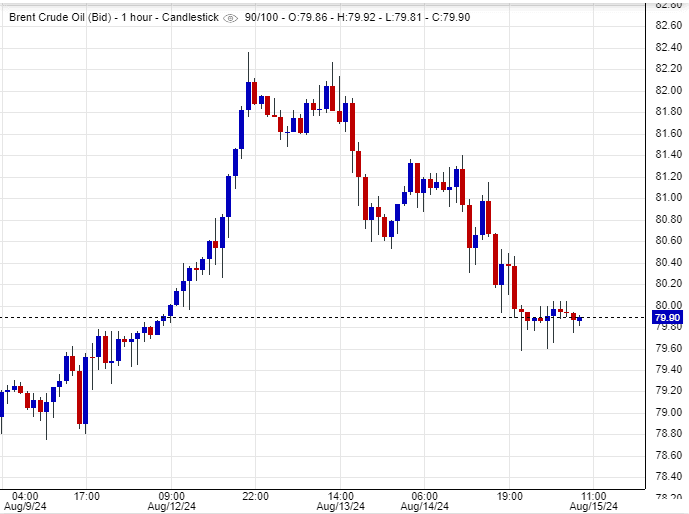689x514 pixels.
Task: Toggle the eye visibility icon beside Candlestick
Action: 231,18
